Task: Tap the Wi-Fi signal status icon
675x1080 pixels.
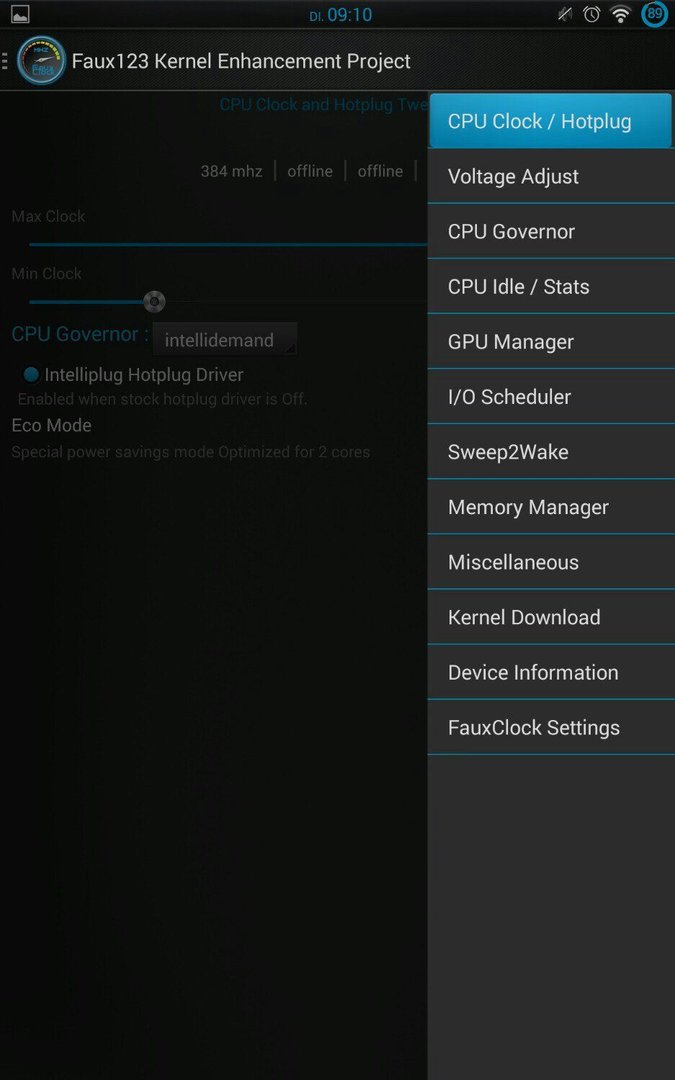Action: 621,14
